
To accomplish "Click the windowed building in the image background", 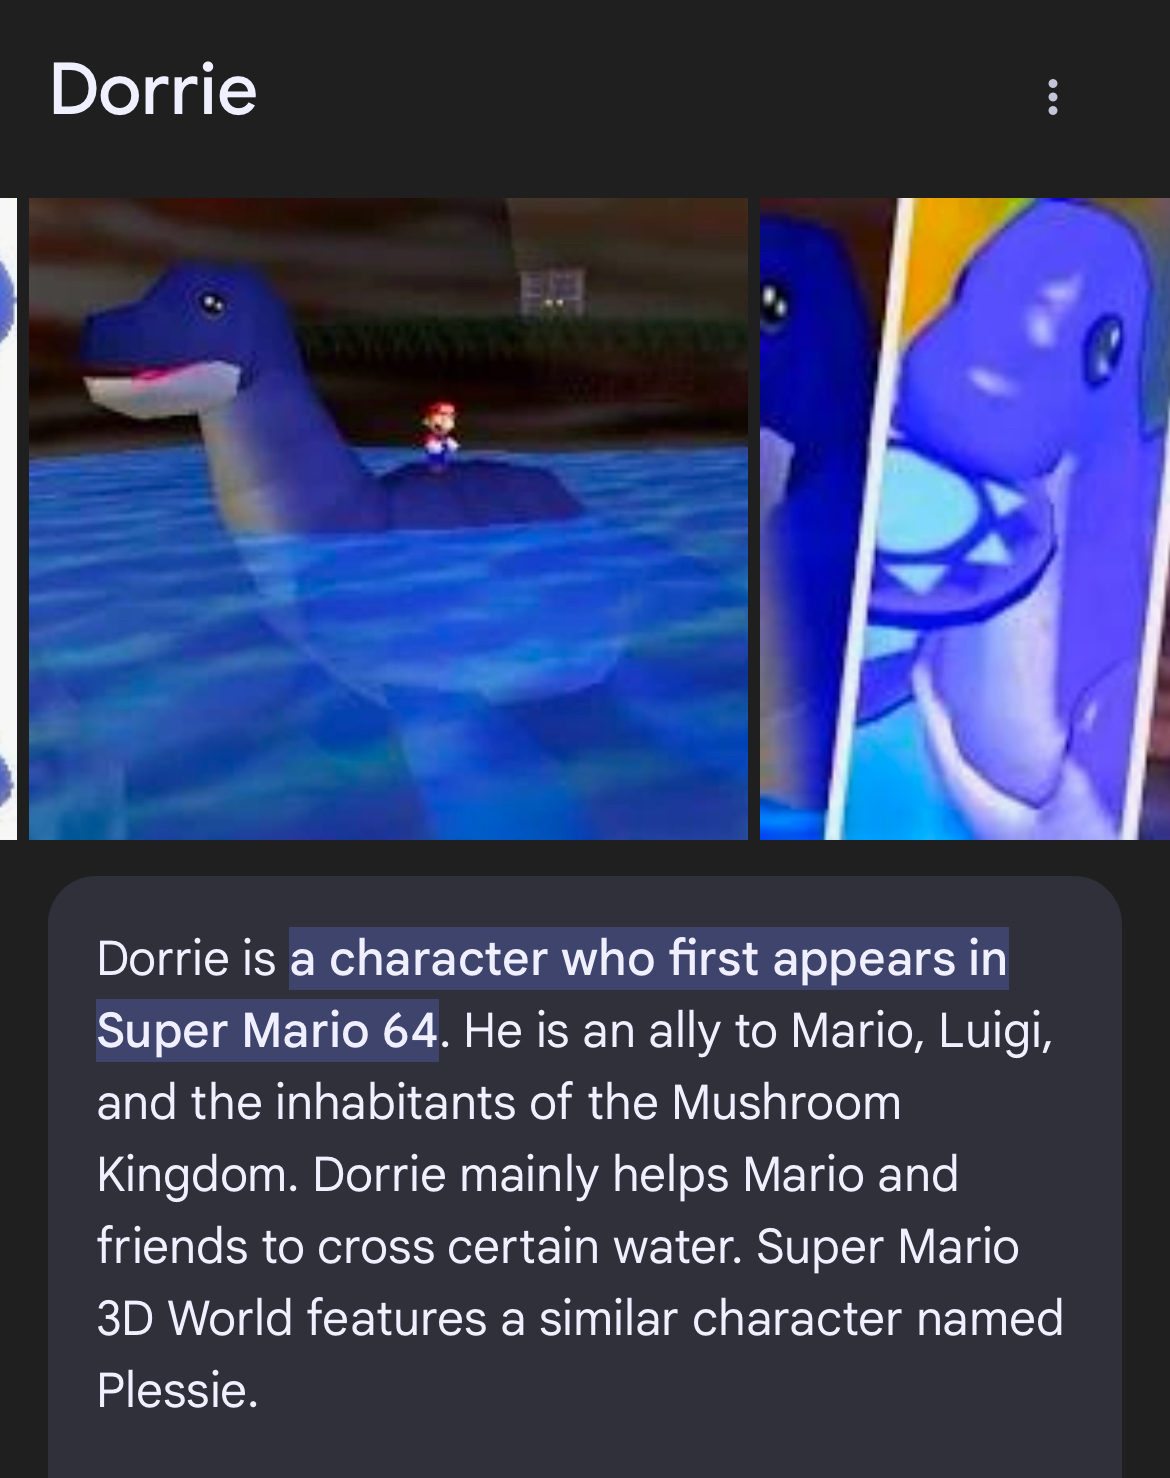I will click(550, 290).
